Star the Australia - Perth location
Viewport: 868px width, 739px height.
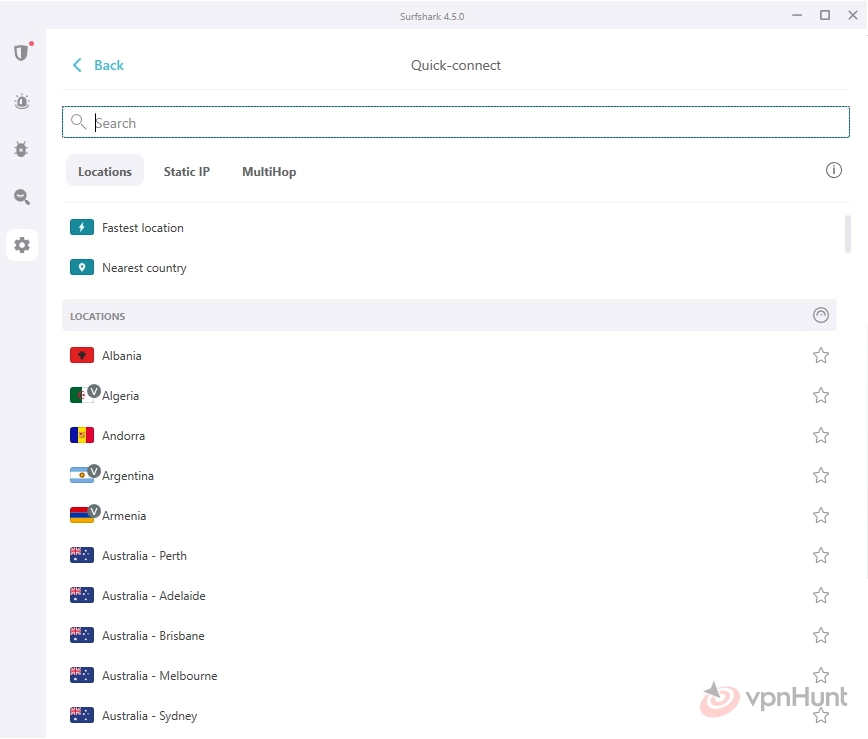(x=820, y=555)
